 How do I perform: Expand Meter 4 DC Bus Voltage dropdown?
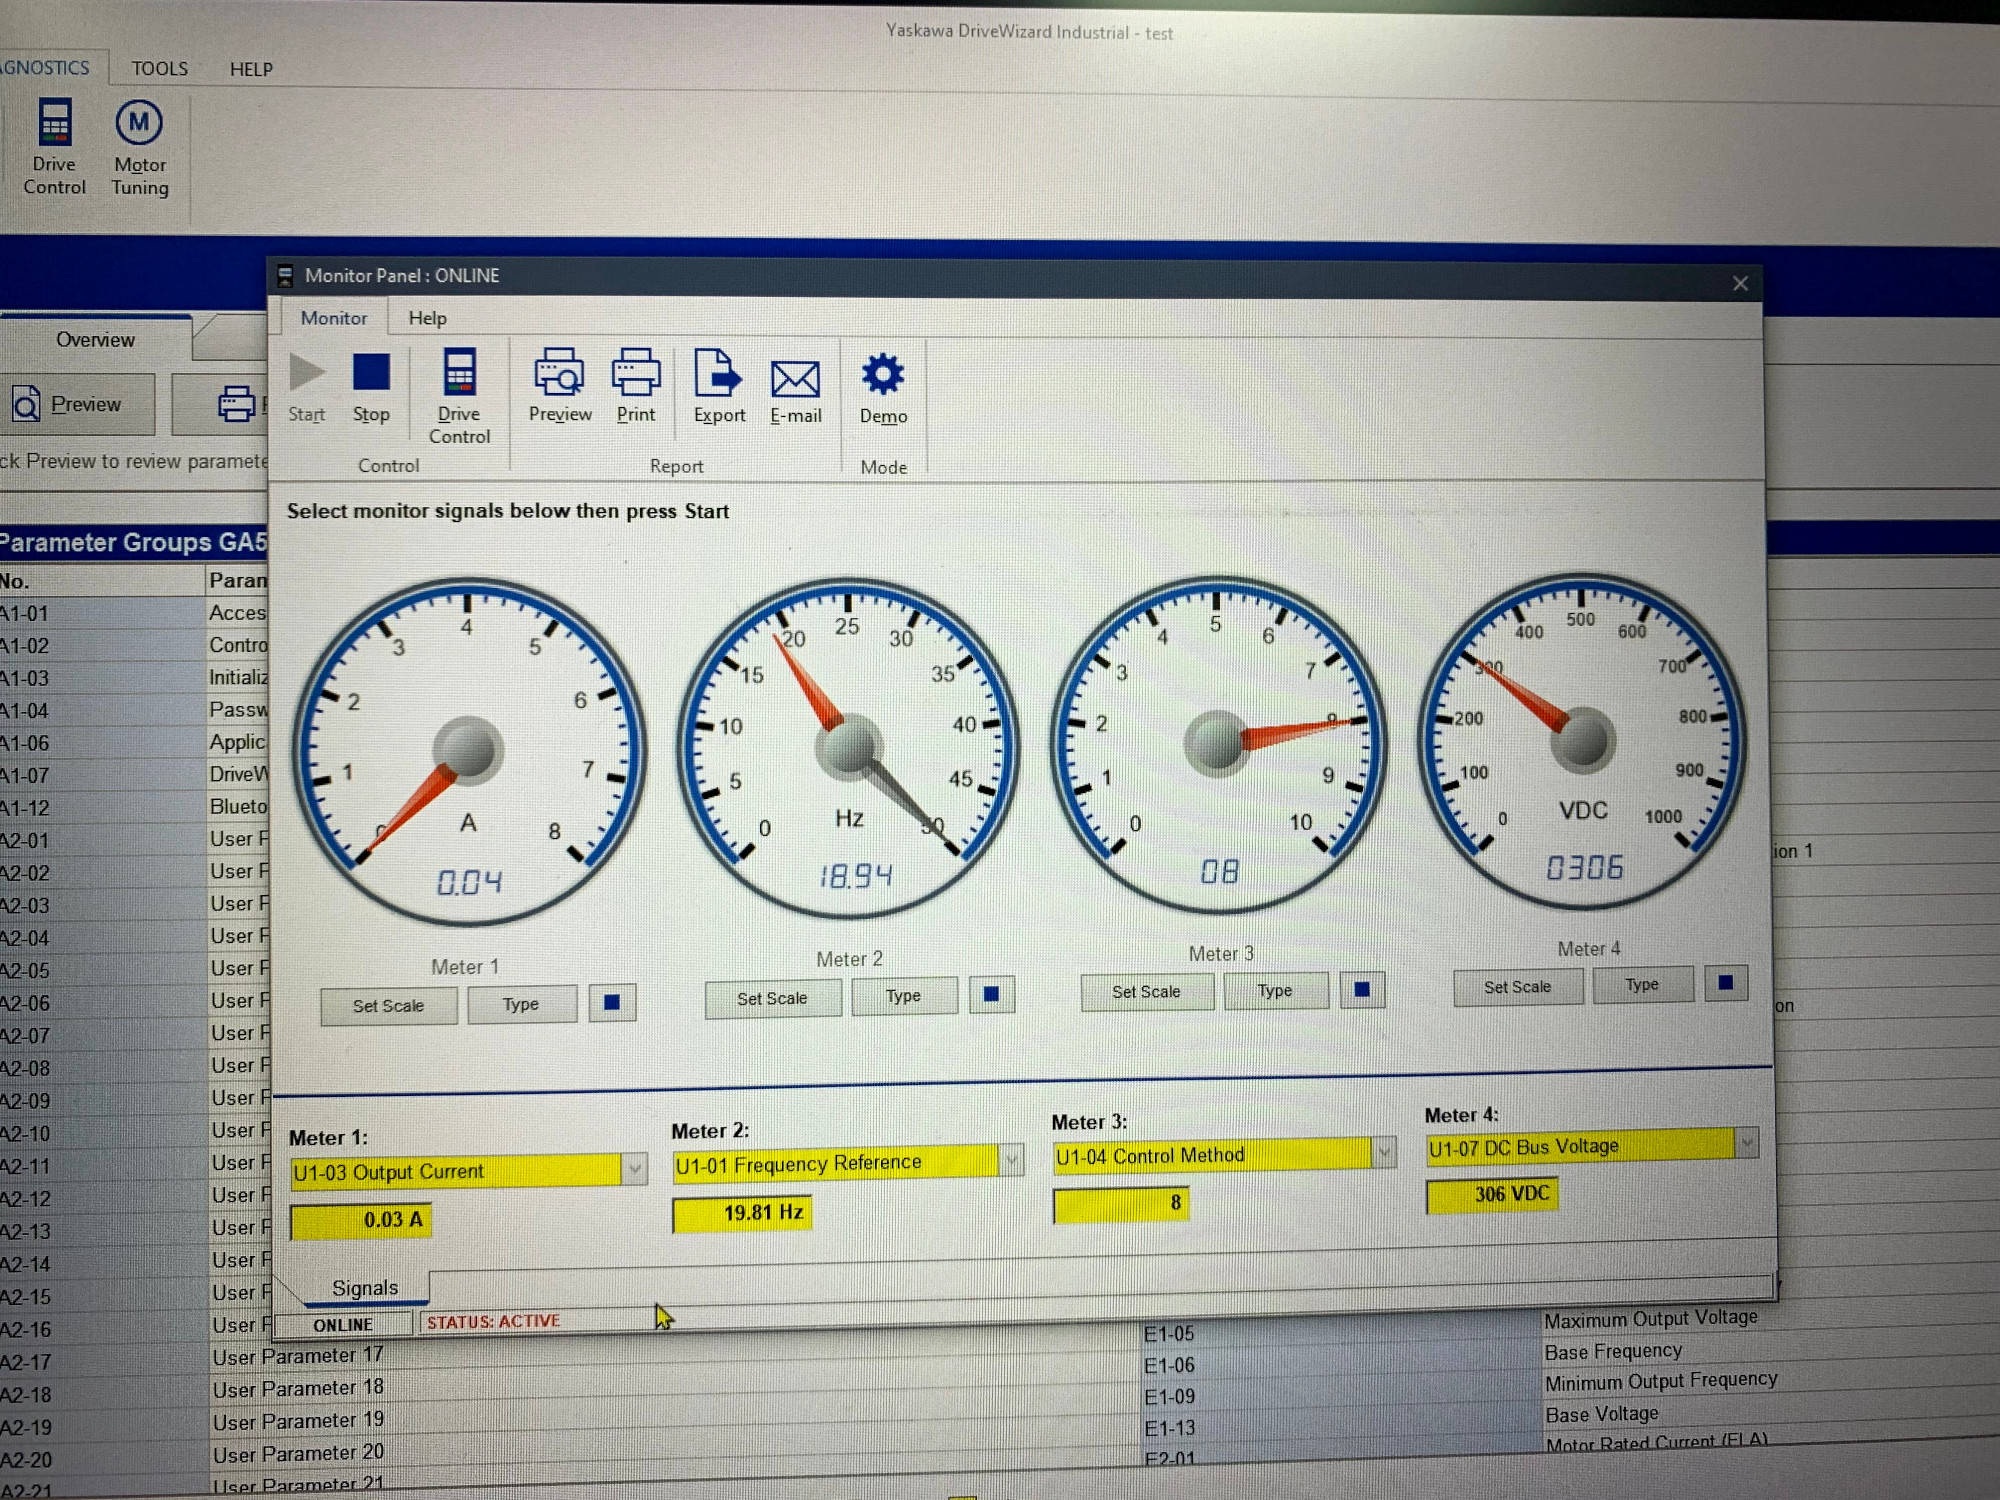(1747, 1142)
